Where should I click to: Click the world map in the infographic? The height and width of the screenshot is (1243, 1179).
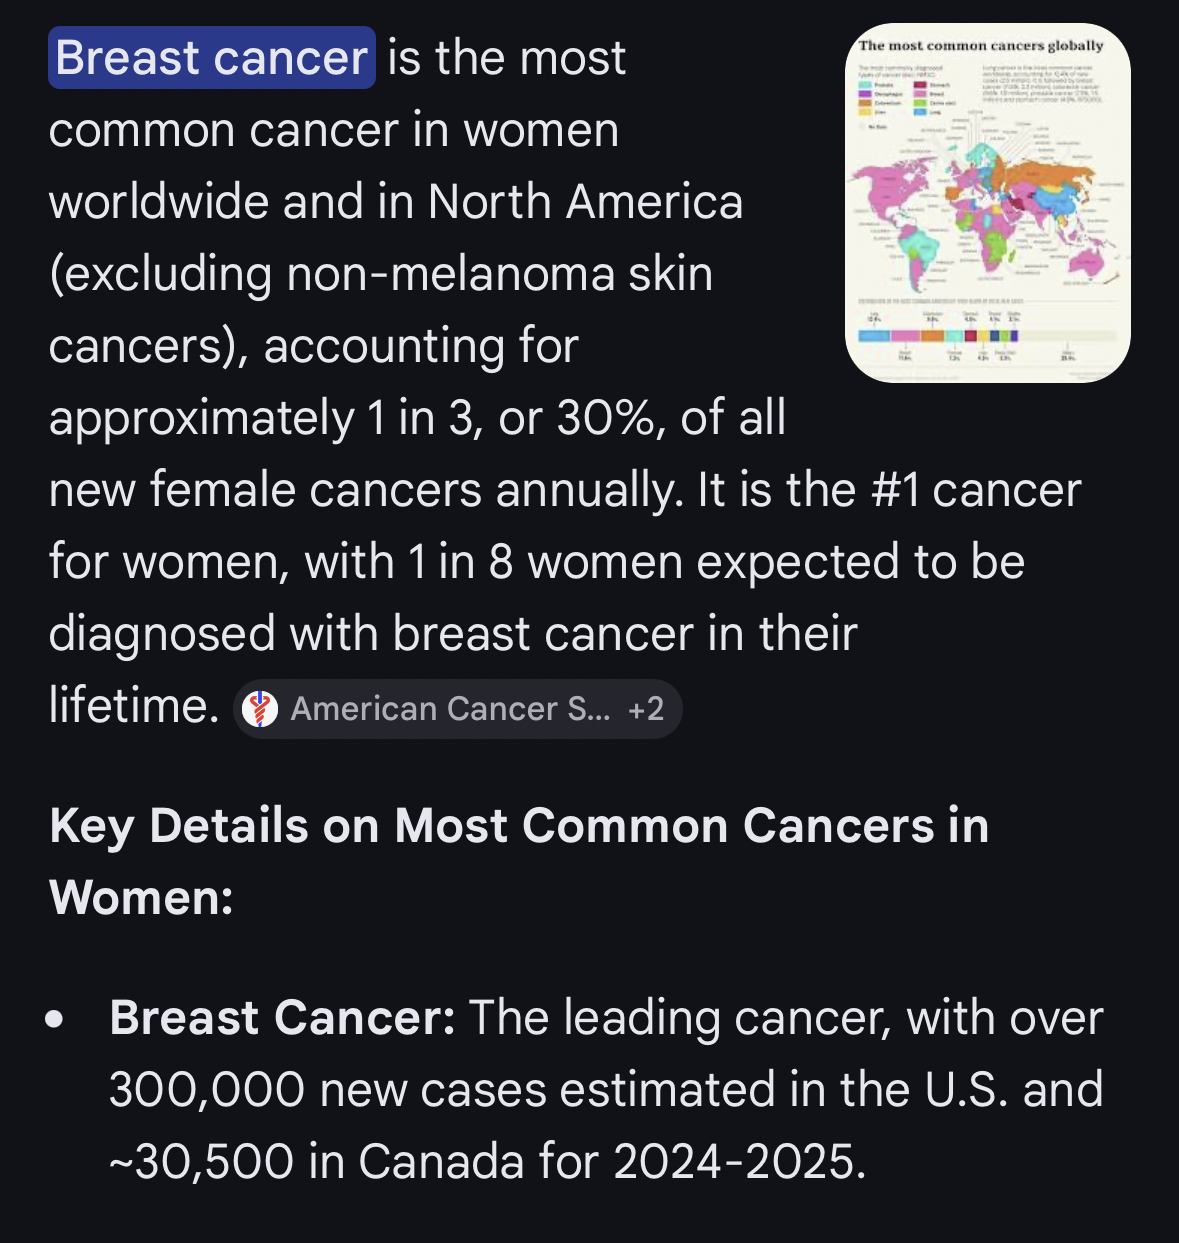coord(985,210)
